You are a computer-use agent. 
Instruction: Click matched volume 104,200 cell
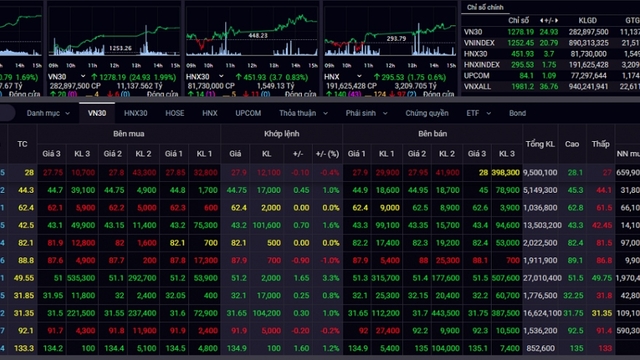pyautogui.click(x=267, y=313)
